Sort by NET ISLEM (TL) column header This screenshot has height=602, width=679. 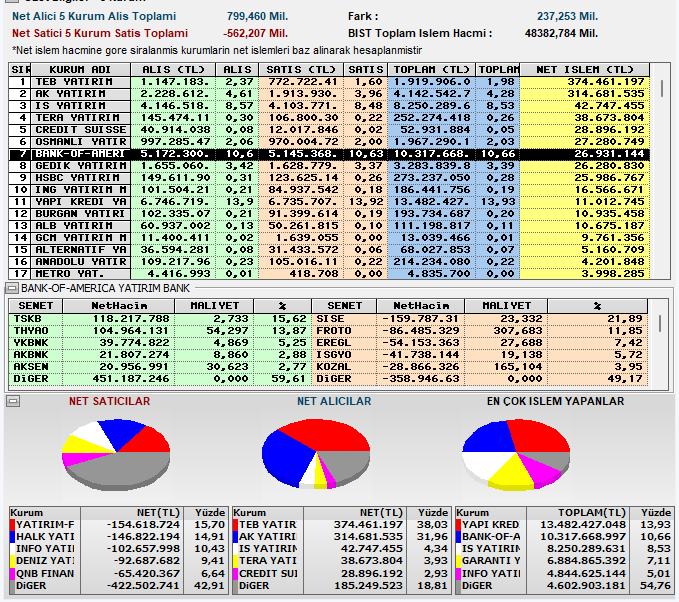click(585, 70)
